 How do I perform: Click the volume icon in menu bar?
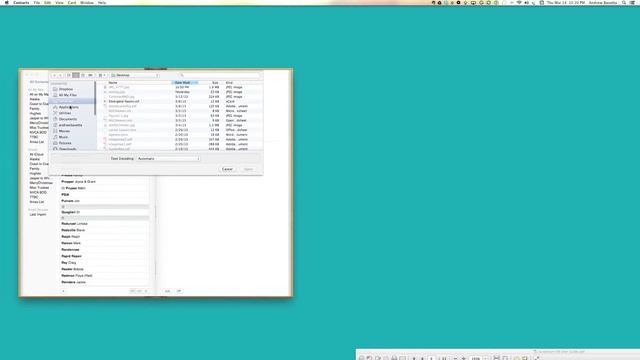(527, 2)
